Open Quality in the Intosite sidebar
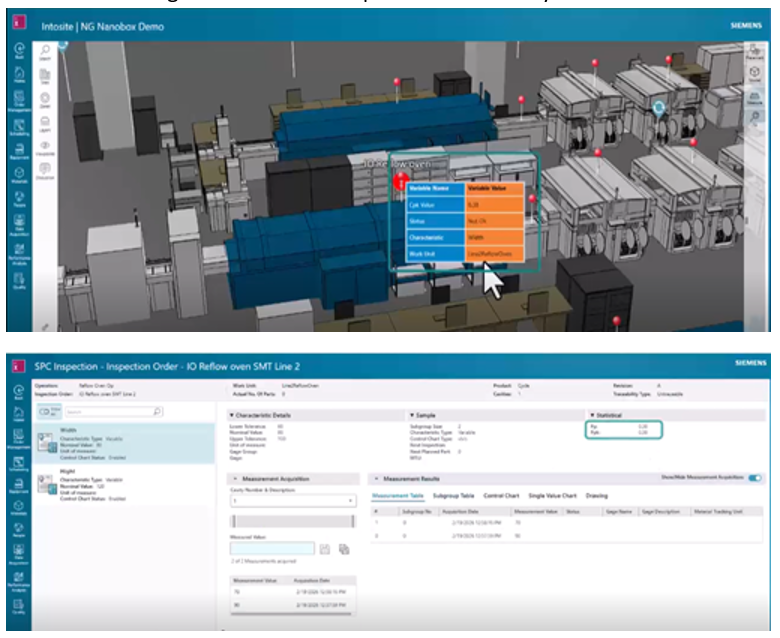Image resolution: width=780 pixels, height=638 pixels. click(x=19, y=281)
